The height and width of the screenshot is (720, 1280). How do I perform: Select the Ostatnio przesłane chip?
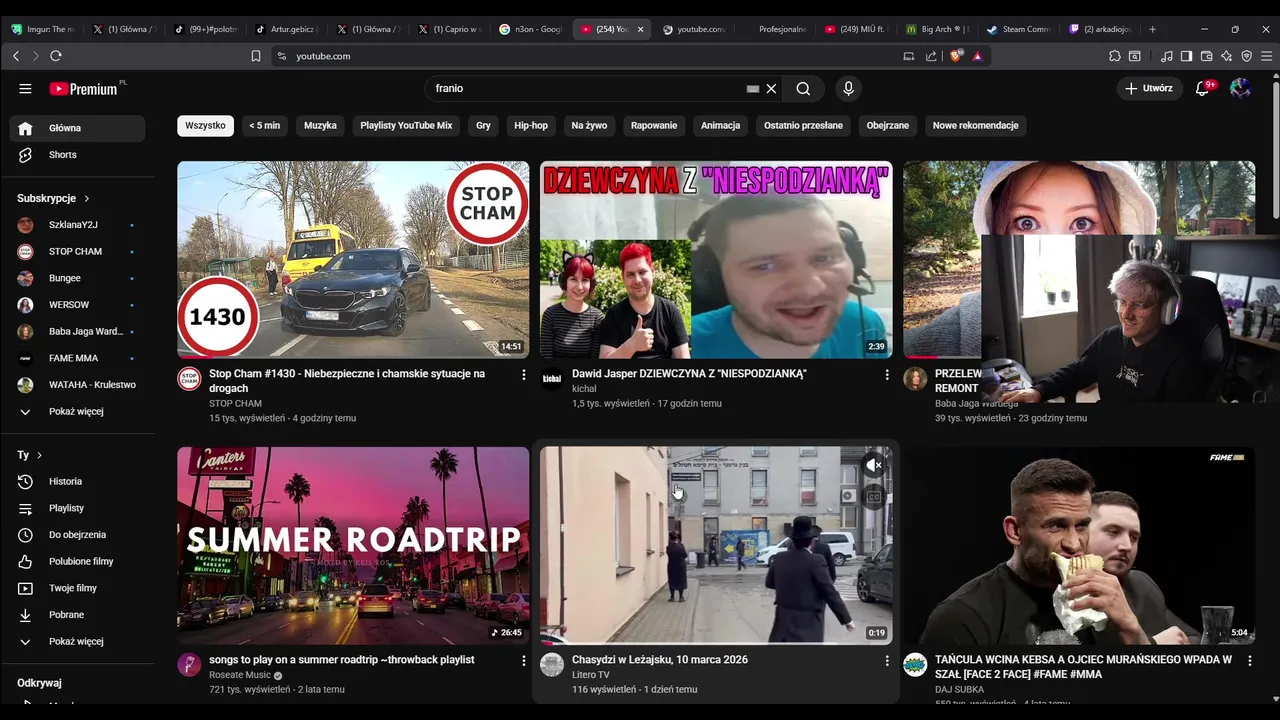tap(803, 125)
